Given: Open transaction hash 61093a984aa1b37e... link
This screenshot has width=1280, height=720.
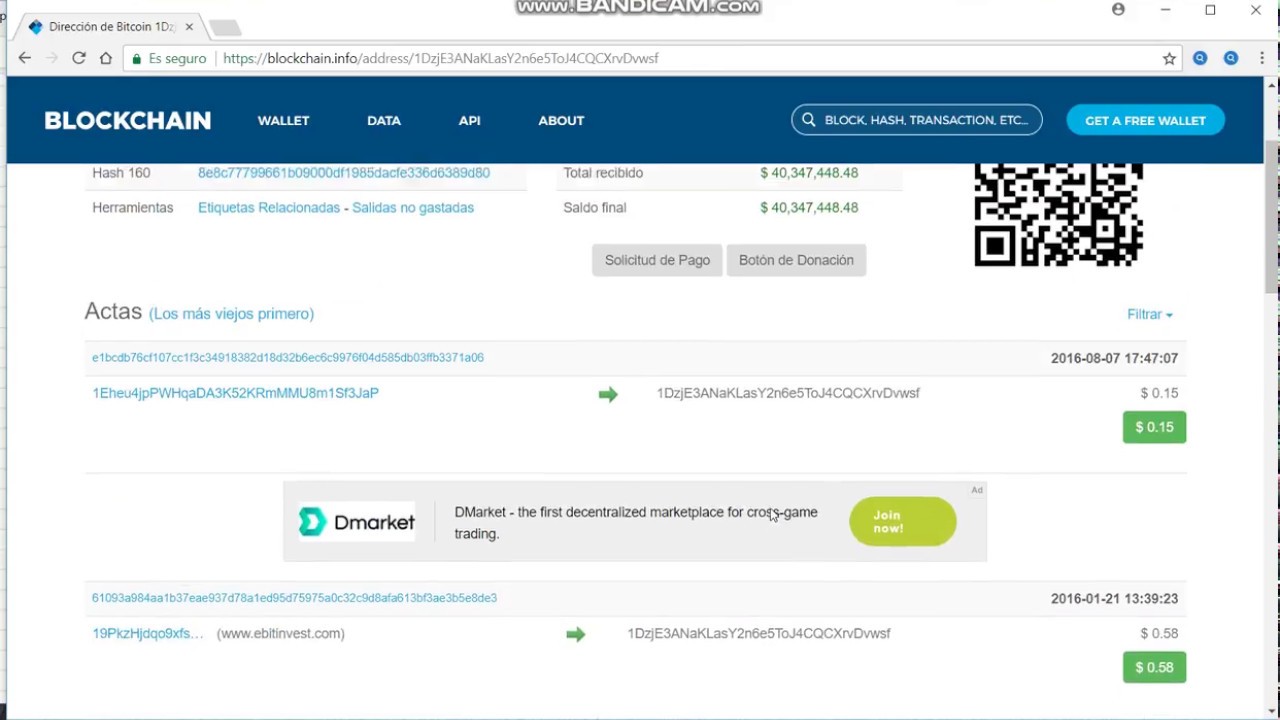Looking at the screenshot, I should click(294, 598).
